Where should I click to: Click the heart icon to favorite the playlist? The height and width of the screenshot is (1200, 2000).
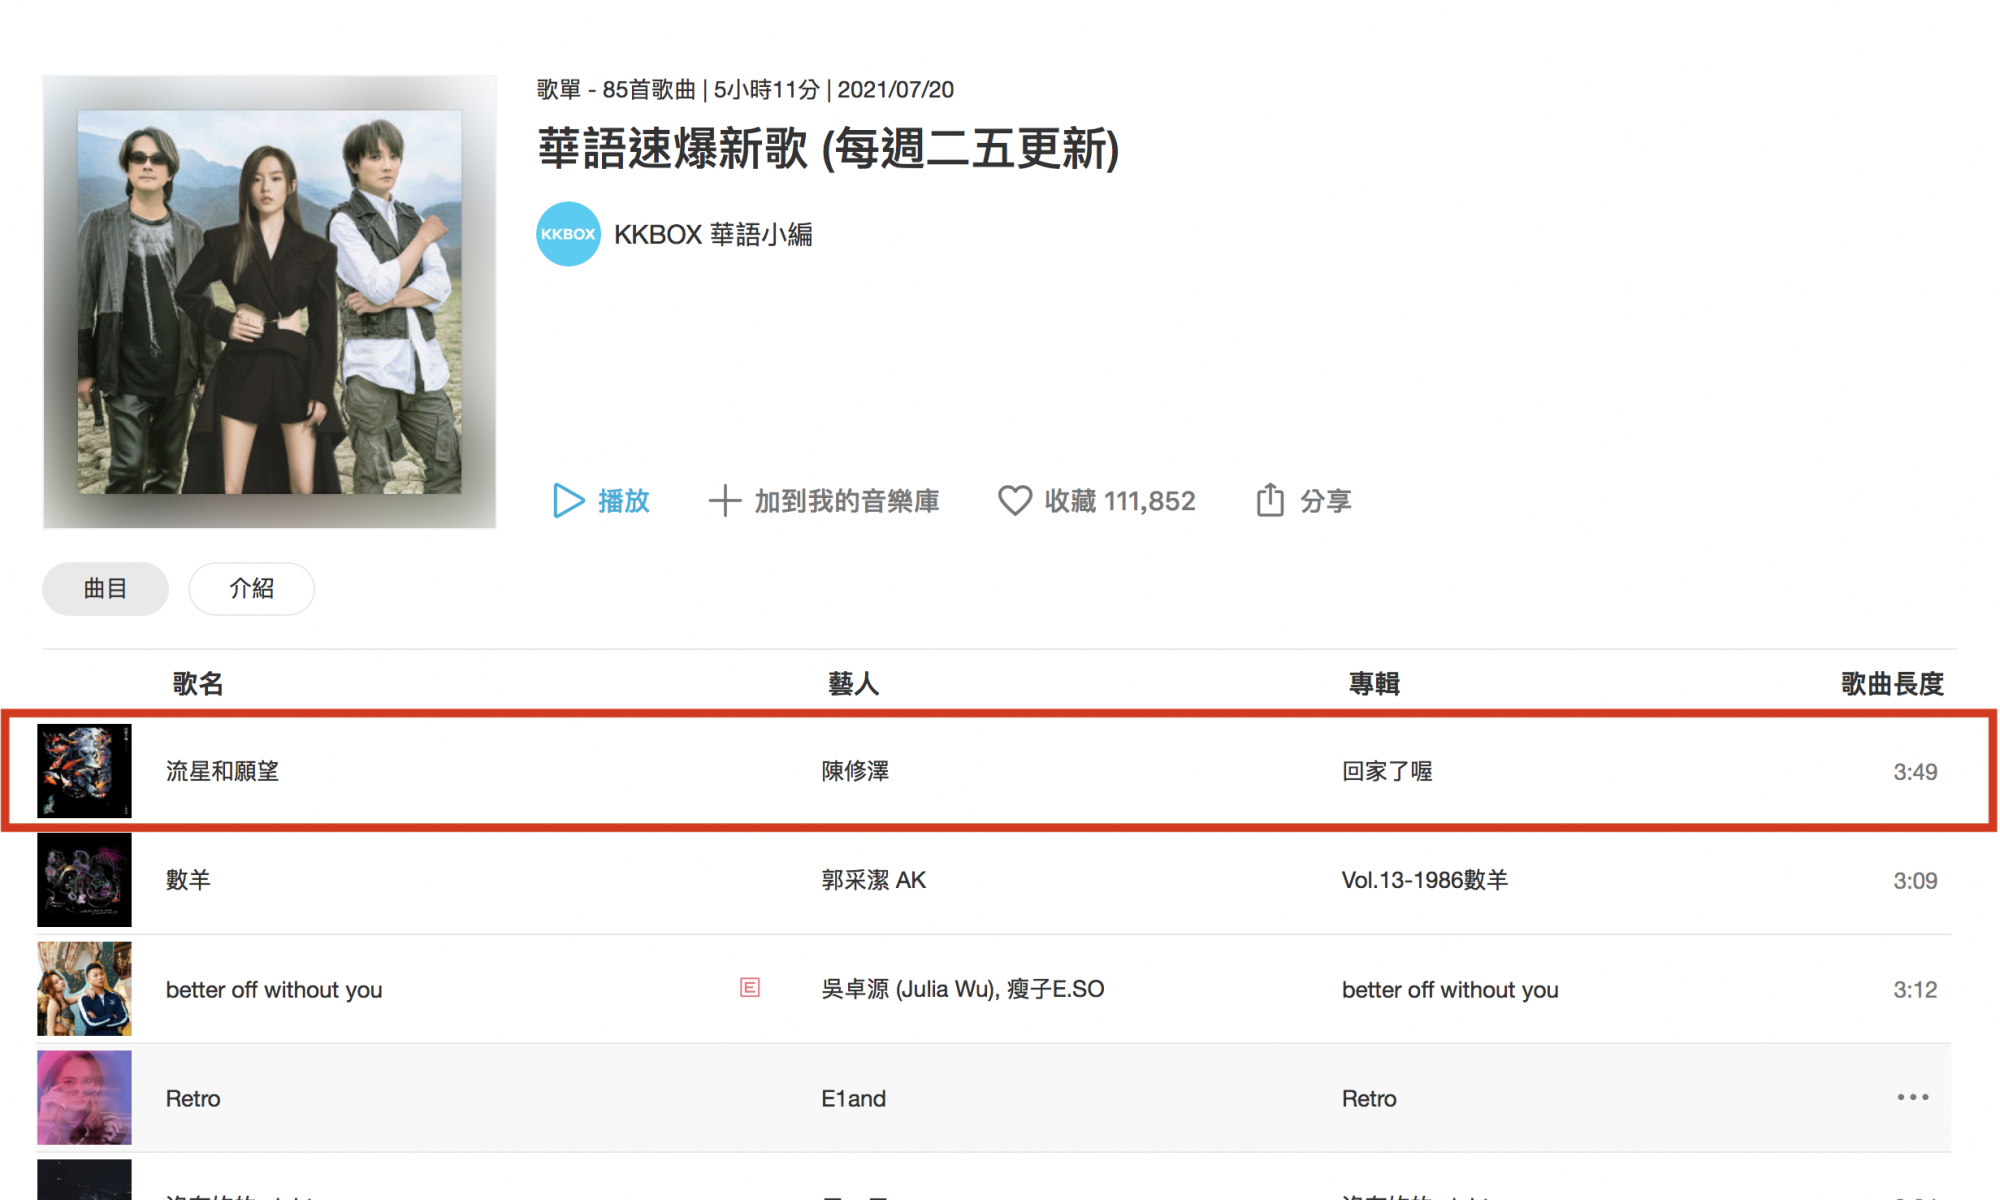[1014, 500]
